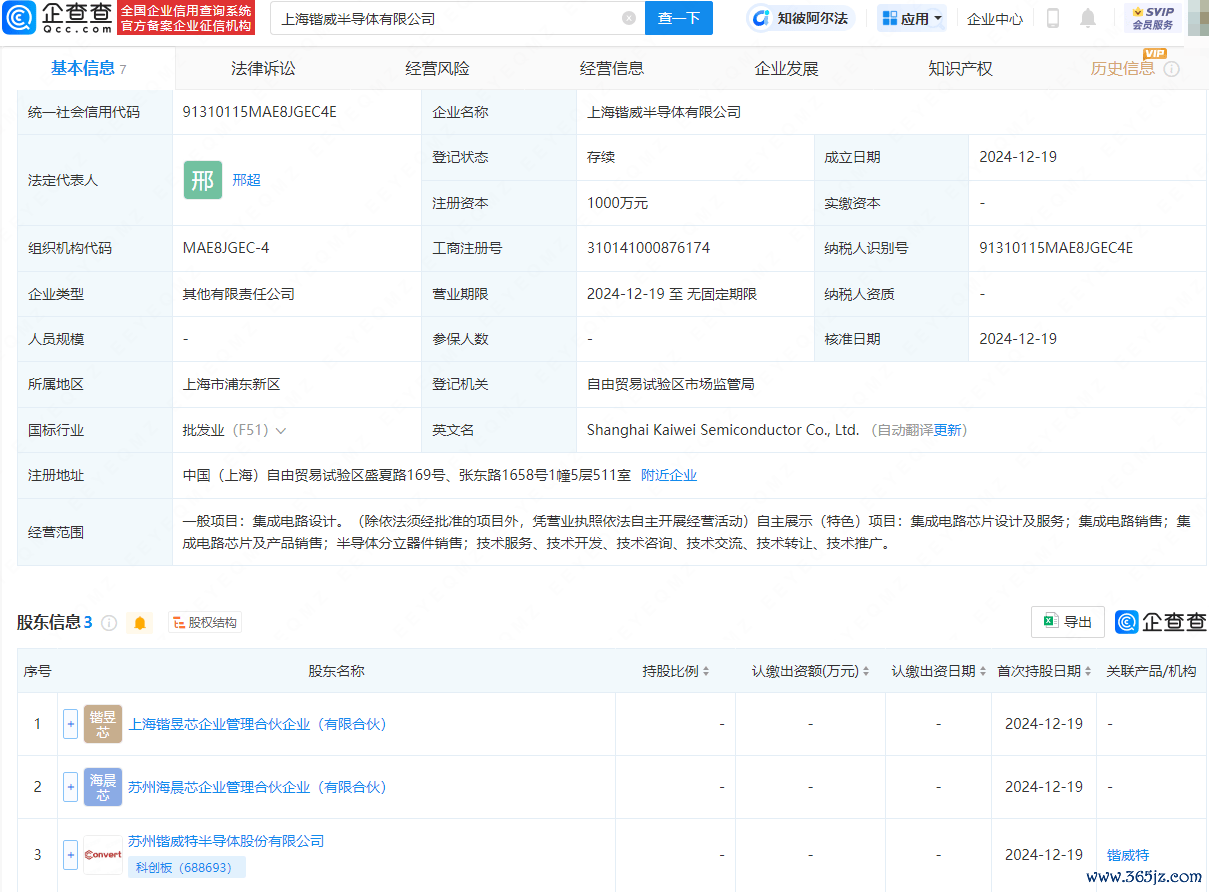Click the Convert company logo
The height and width of the screenshot is (892, 1209).
[x=103, y=855]
